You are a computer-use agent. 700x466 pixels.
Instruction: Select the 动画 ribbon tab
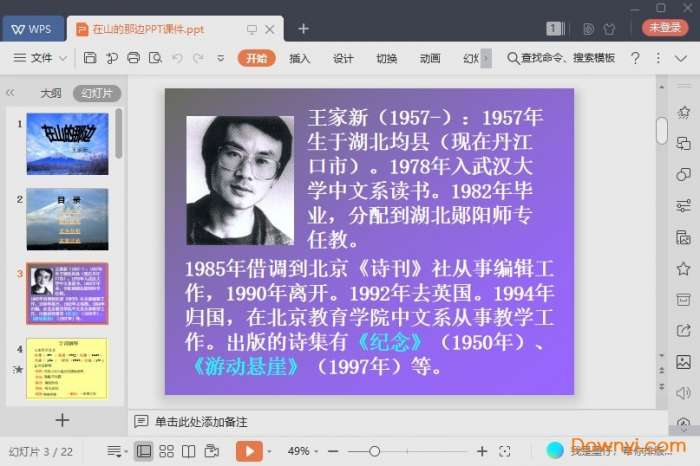(430, 58)
